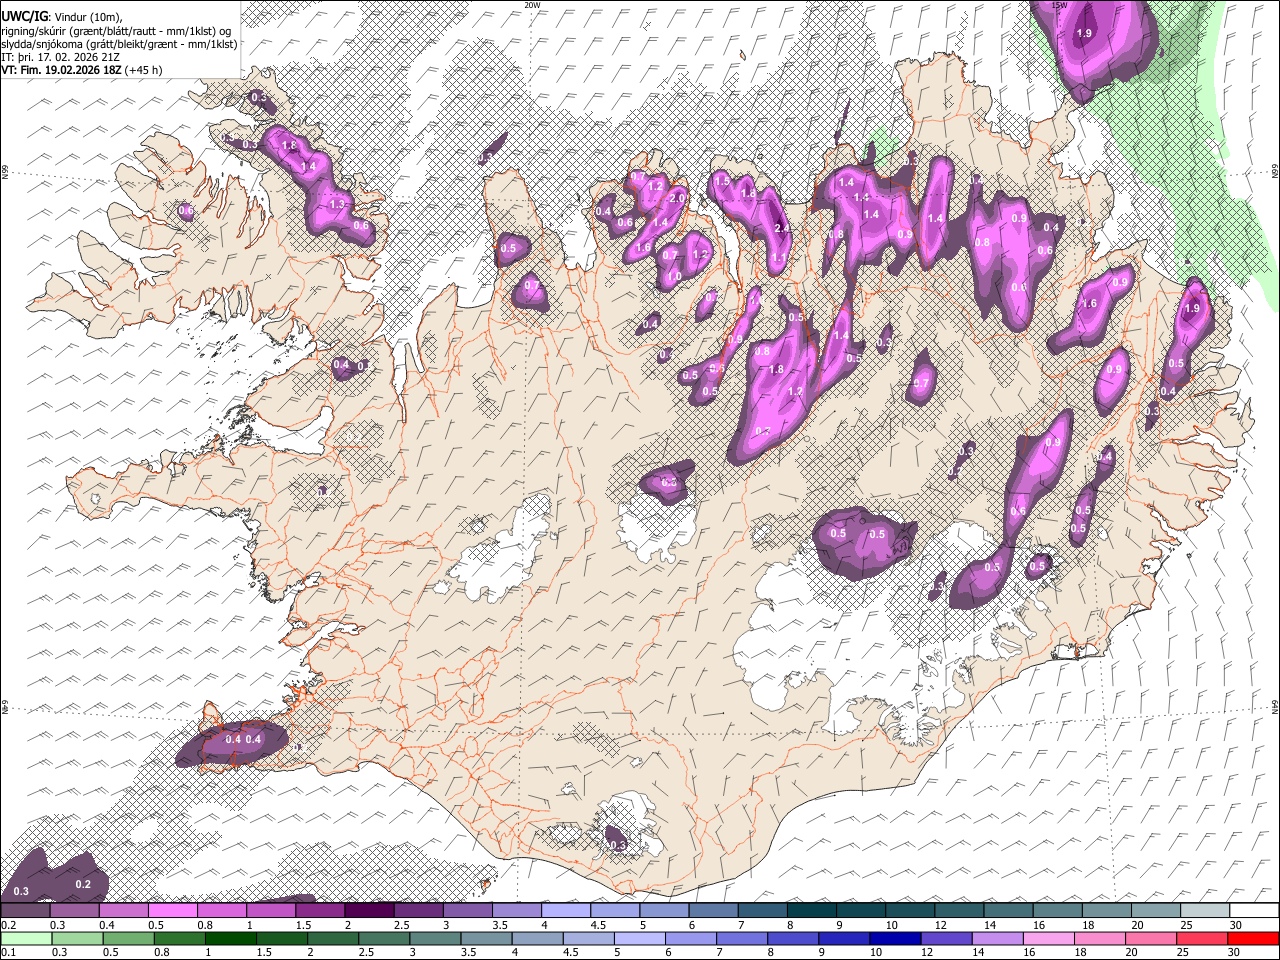Click top-row legend swatch between 0.2 and 0.3
The height and width of the screenshot is (960, 1280).
25,910
